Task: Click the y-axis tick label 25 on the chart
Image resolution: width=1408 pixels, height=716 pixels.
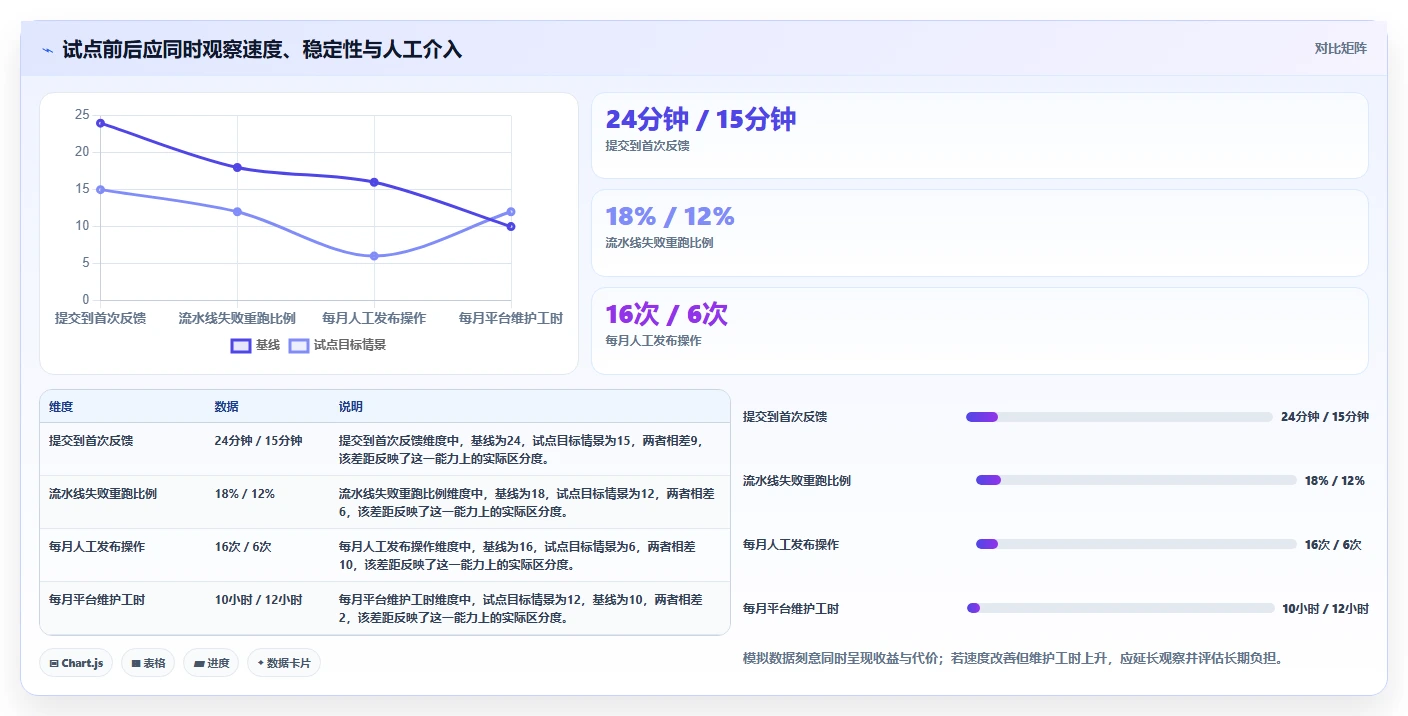Action: tap(82, 115)
